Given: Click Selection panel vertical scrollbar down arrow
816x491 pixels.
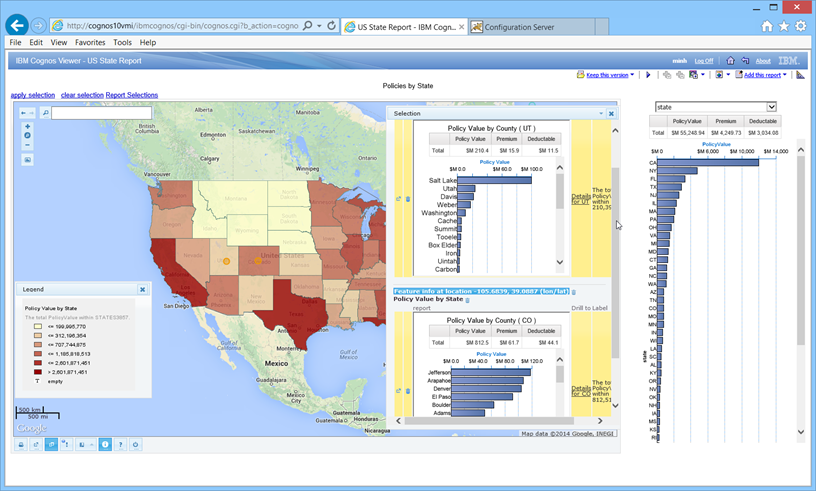Looking at the screenshot, I should (615, 406).
